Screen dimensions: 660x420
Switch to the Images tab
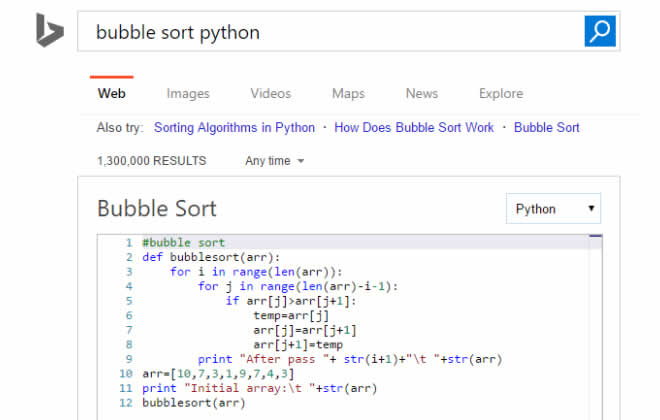click(x=188, y=93)
